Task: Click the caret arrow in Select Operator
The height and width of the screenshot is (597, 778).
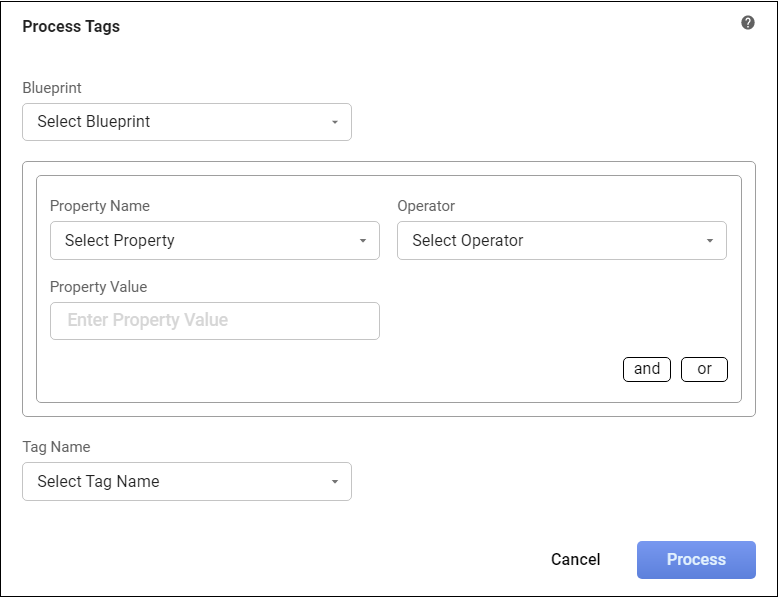Action: click(x=710, y=241)
